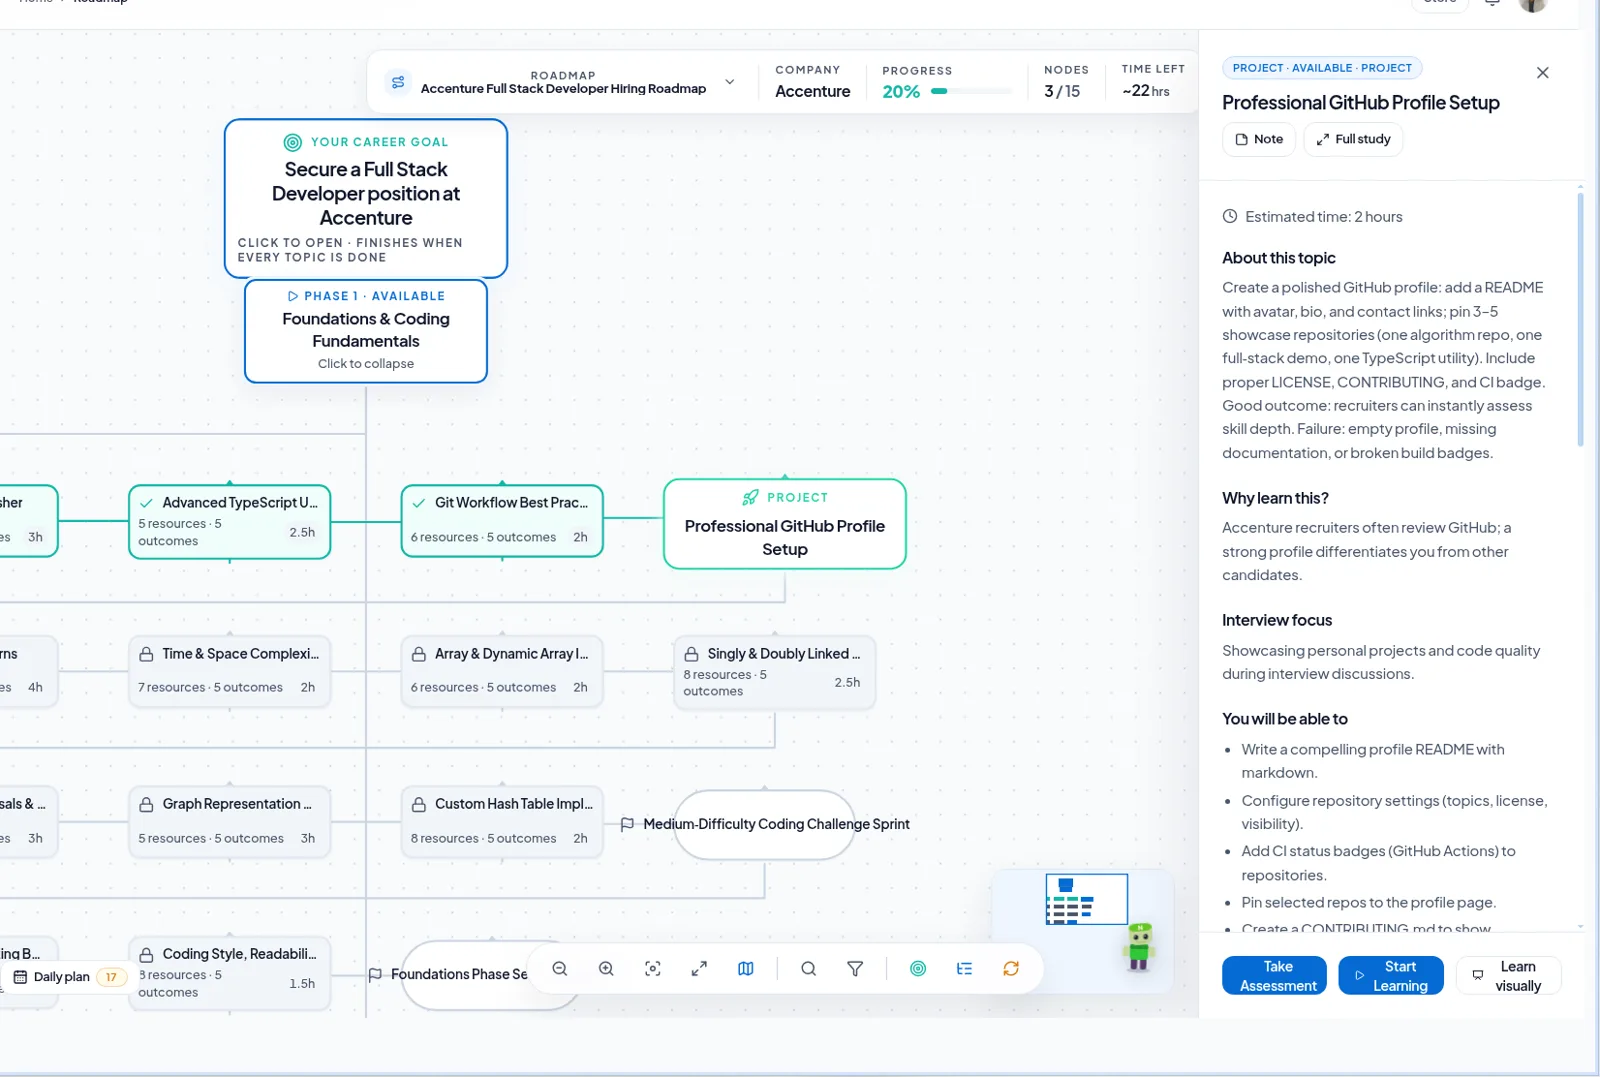Click the fit-to-view focus icon
The image size is (1600, 1077).
[653, 969]
